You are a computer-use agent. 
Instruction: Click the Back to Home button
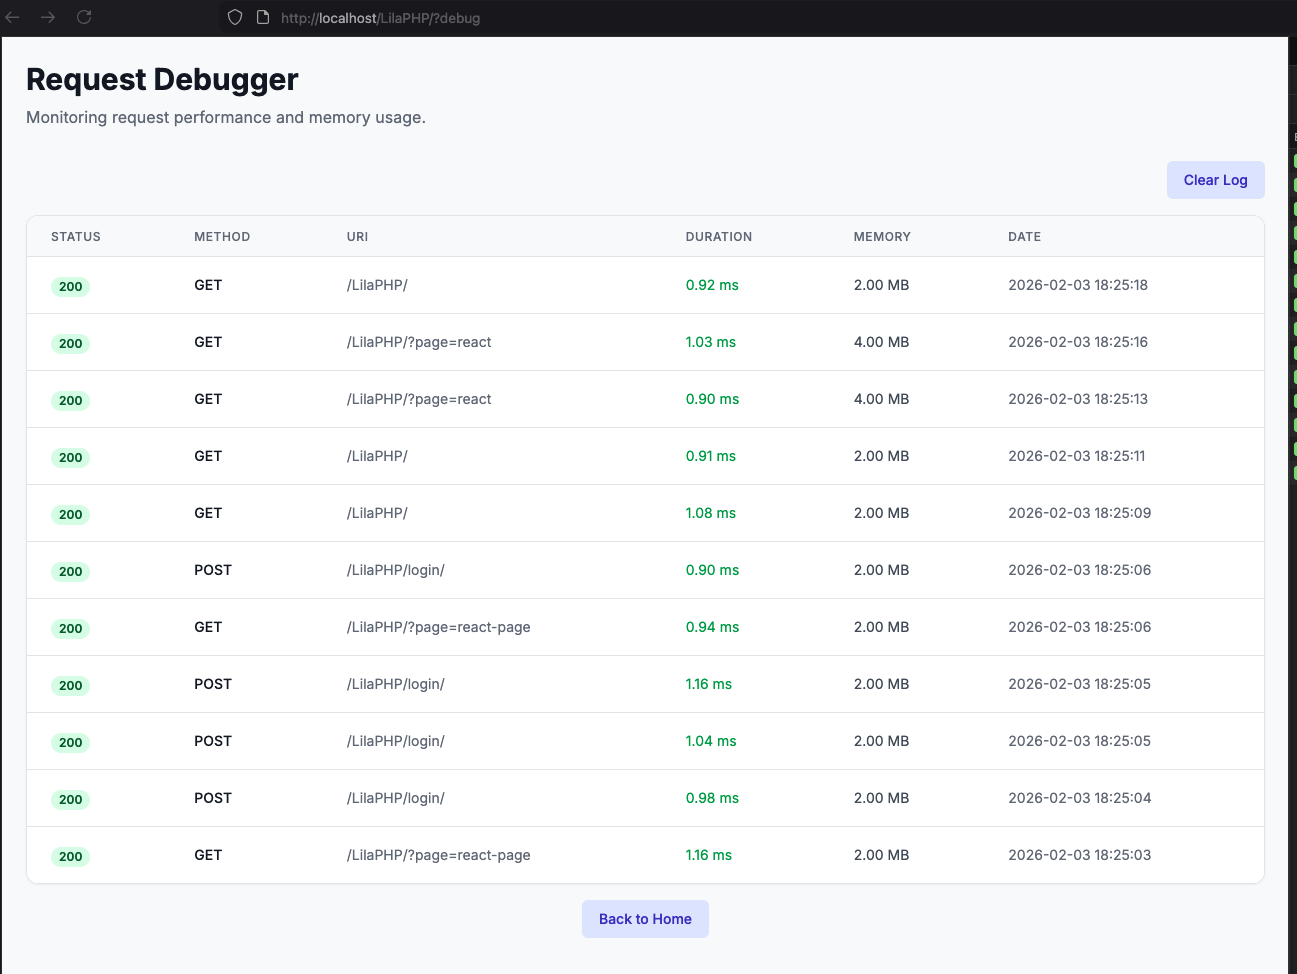645,918
